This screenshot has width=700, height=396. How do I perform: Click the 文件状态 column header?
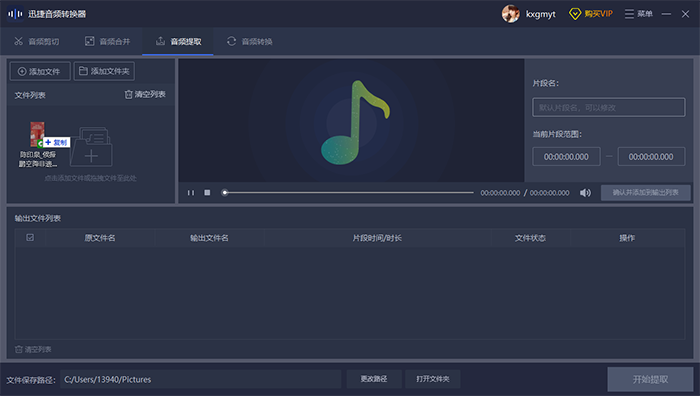click(530, 238)
